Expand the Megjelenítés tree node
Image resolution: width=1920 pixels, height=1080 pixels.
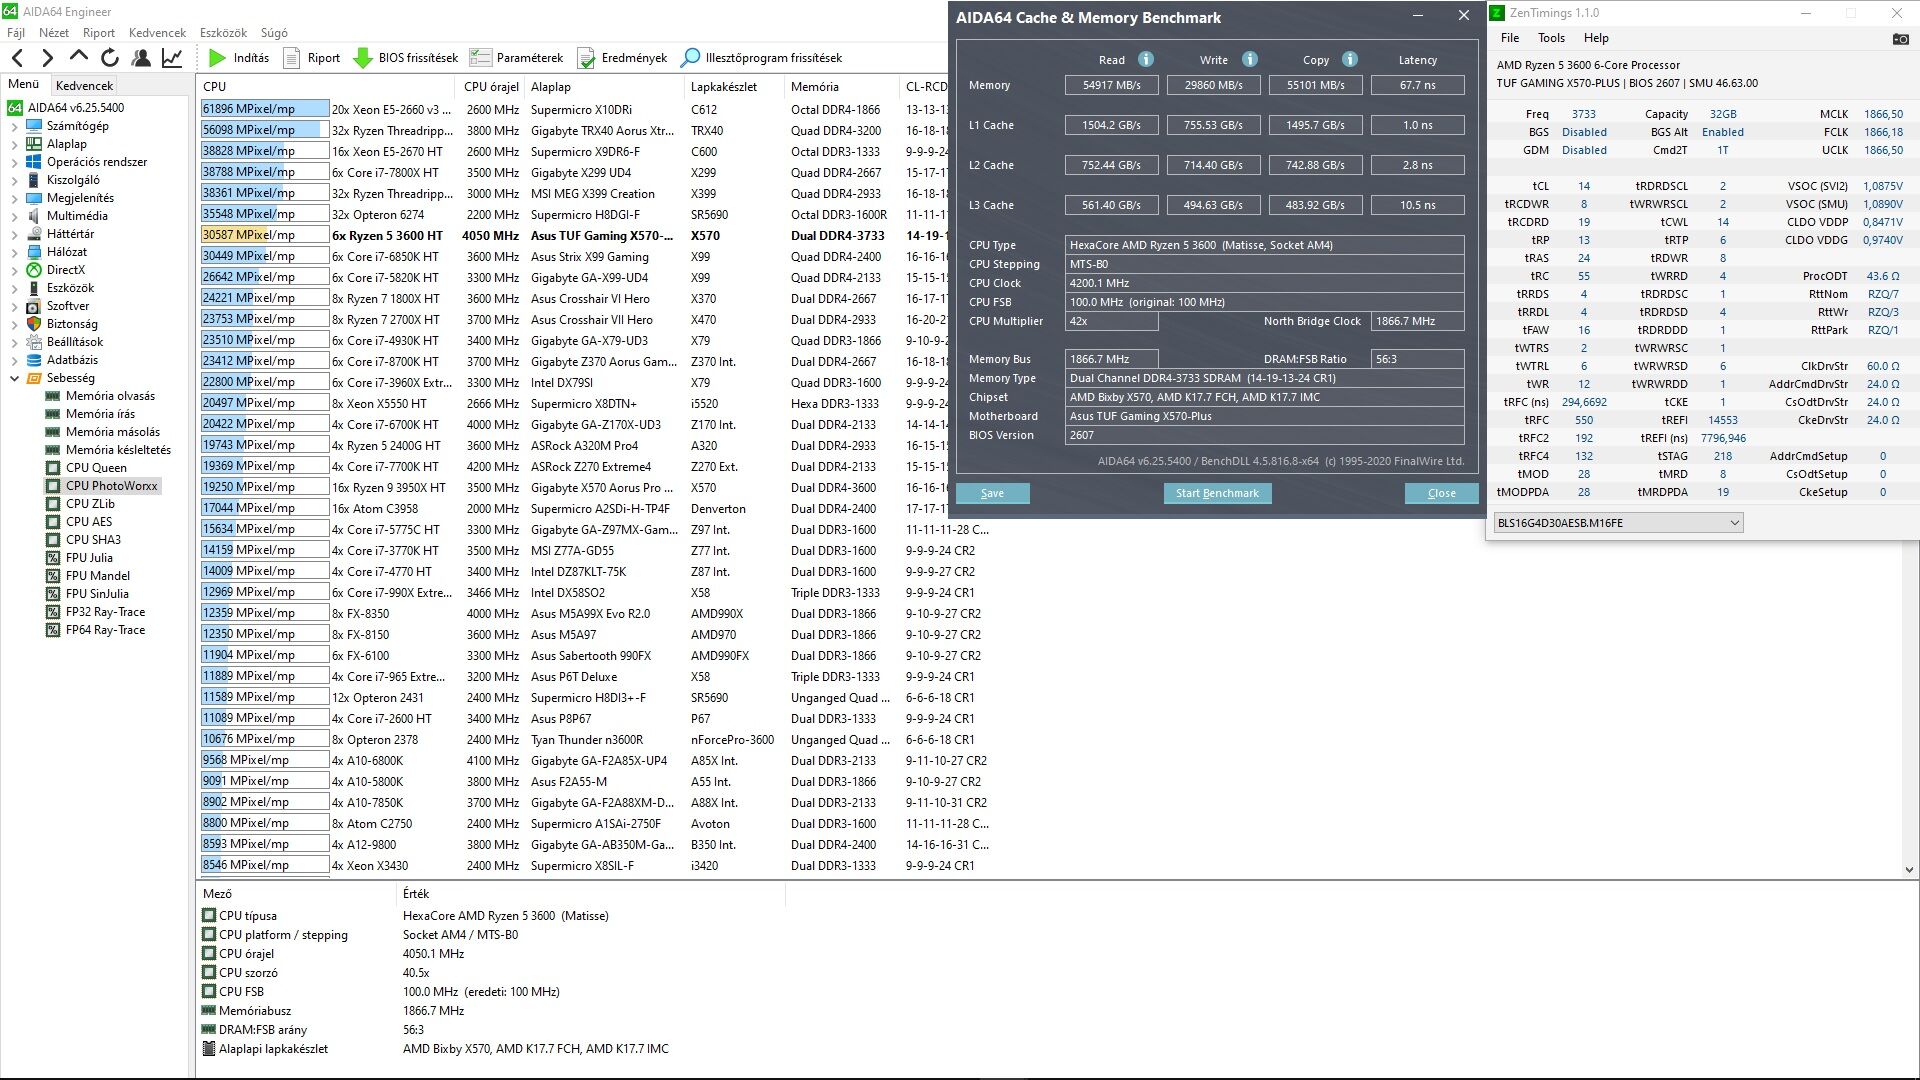14,199
